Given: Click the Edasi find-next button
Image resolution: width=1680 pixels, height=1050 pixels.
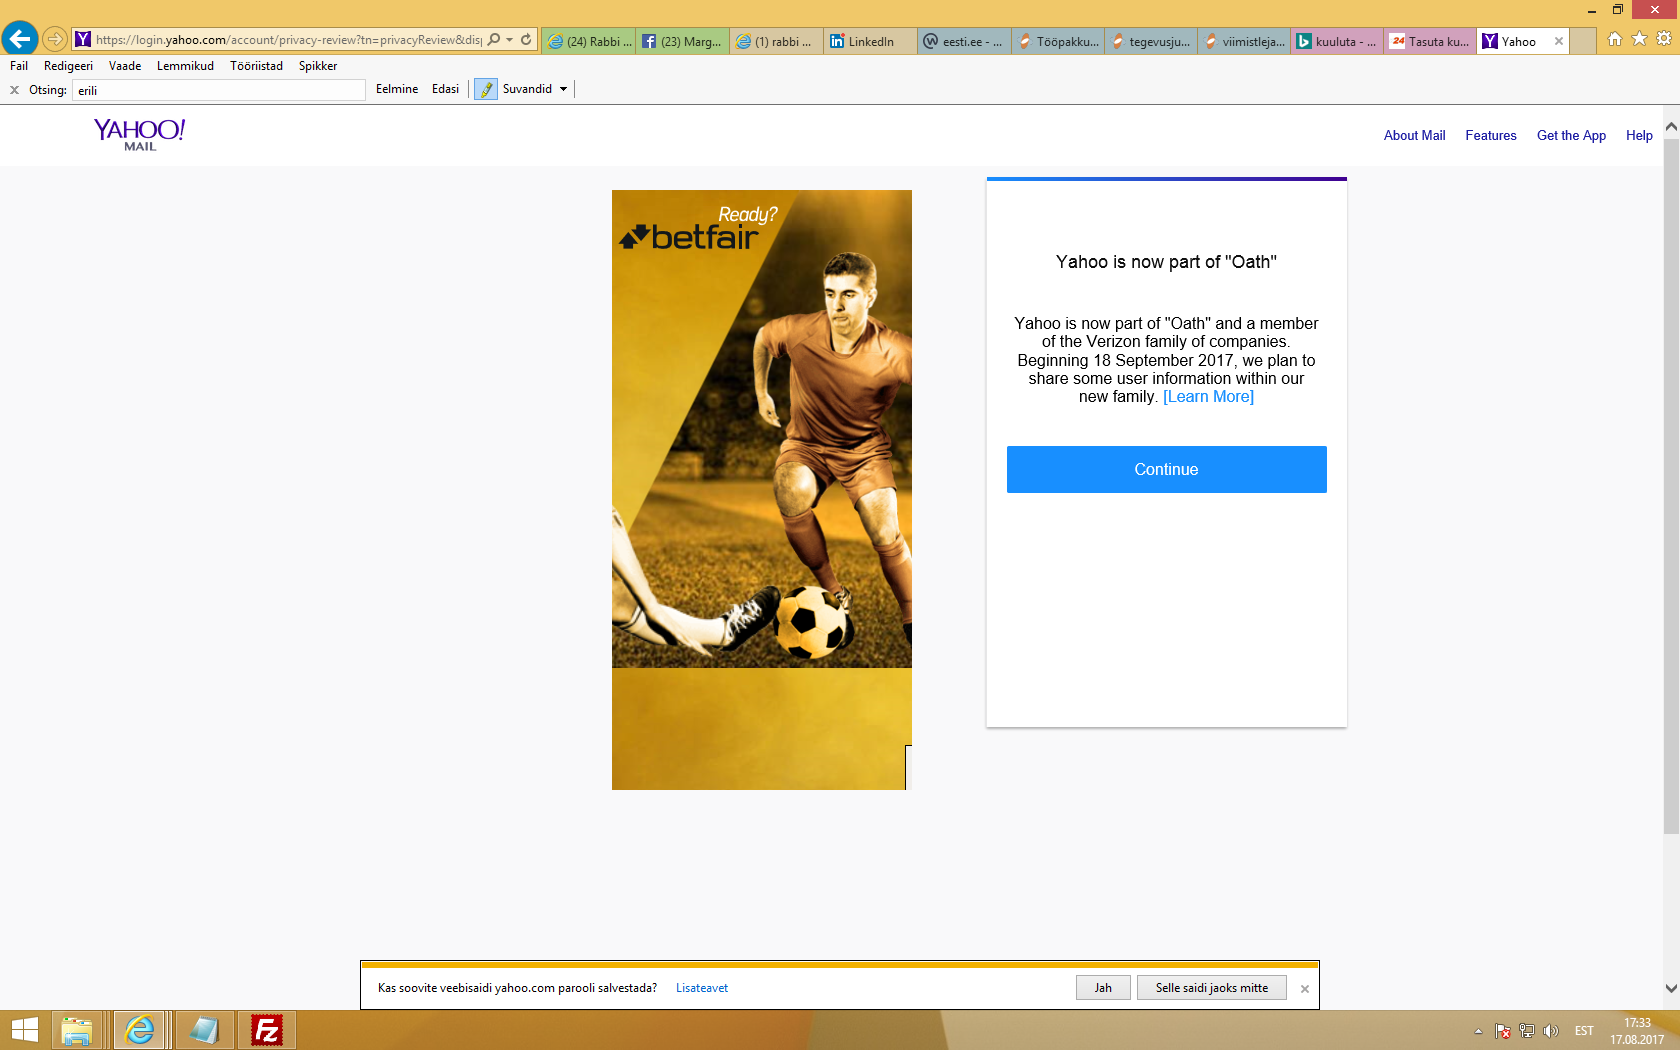Looking at the screenshot, I should pyautogui.click(x=445, y=89).
